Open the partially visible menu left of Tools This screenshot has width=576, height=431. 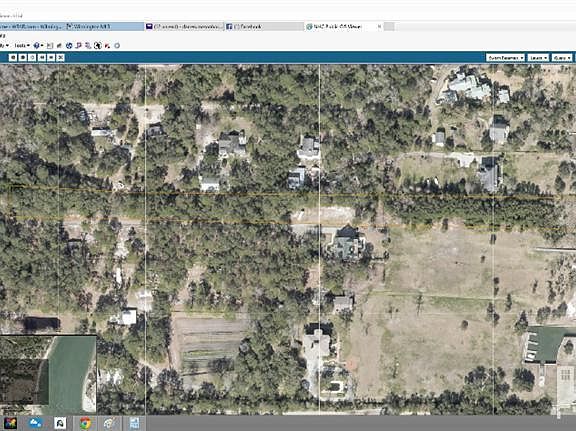coord(4,46)
